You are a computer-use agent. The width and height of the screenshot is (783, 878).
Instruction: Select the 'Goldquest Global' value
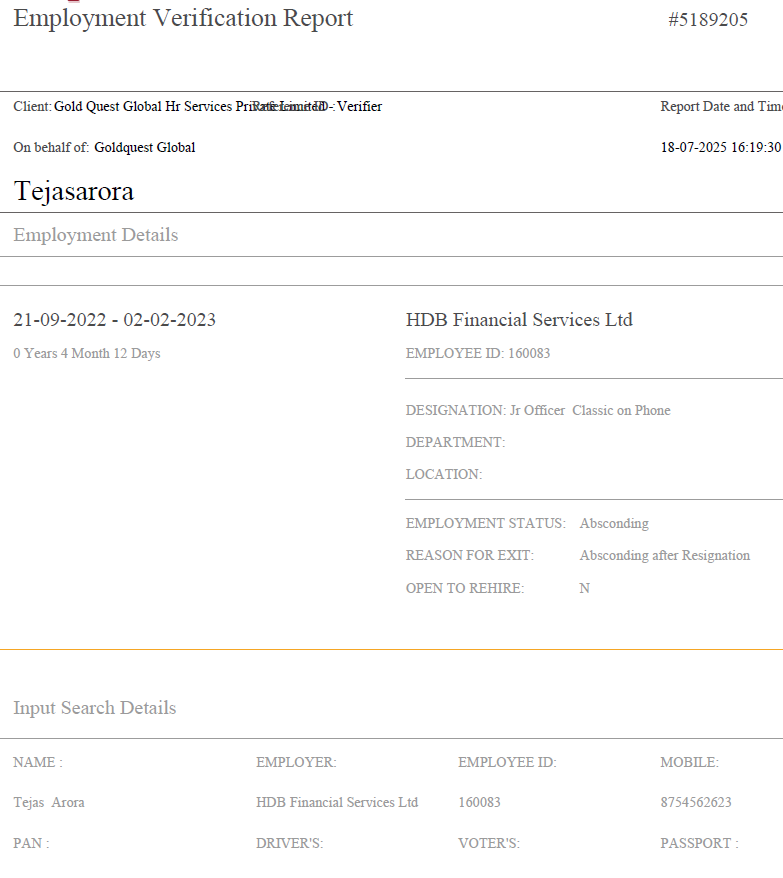[145, 147]
